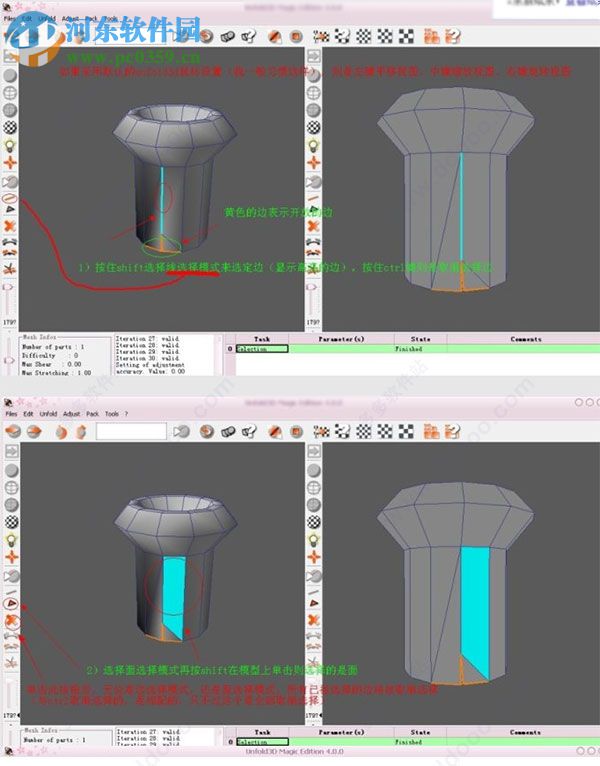
Task: Open Tools menu in cyan-face window
Action: pos(112,414)
